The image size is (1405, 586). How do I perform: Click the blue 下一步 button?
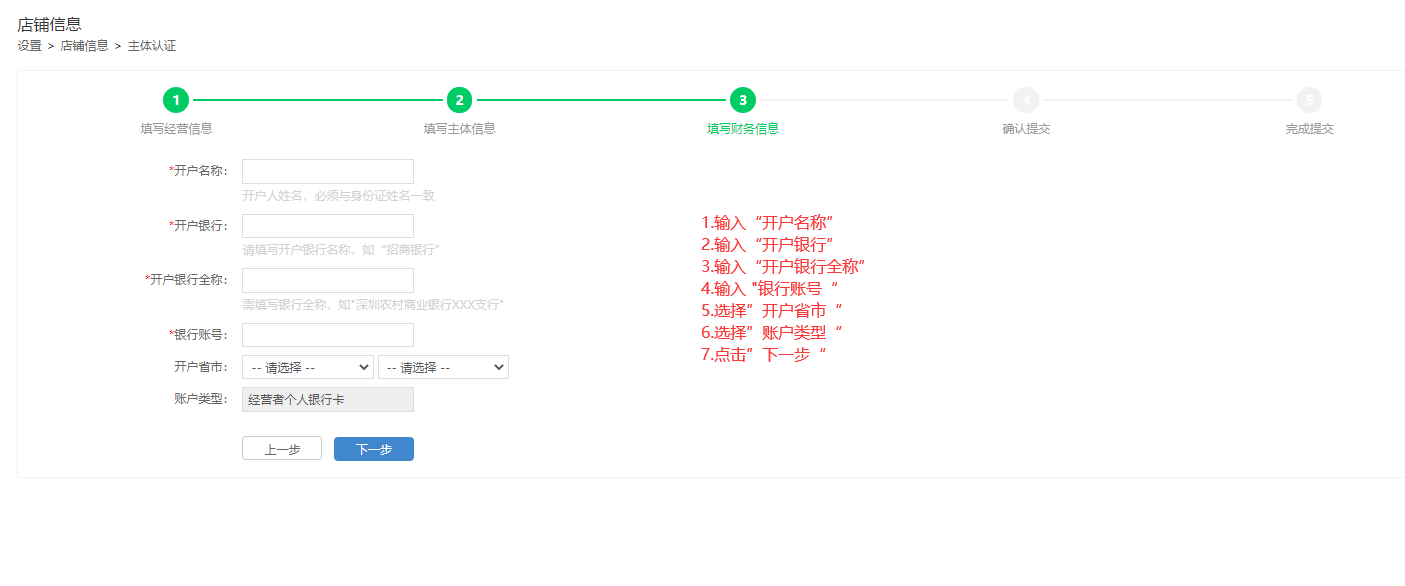373,449
